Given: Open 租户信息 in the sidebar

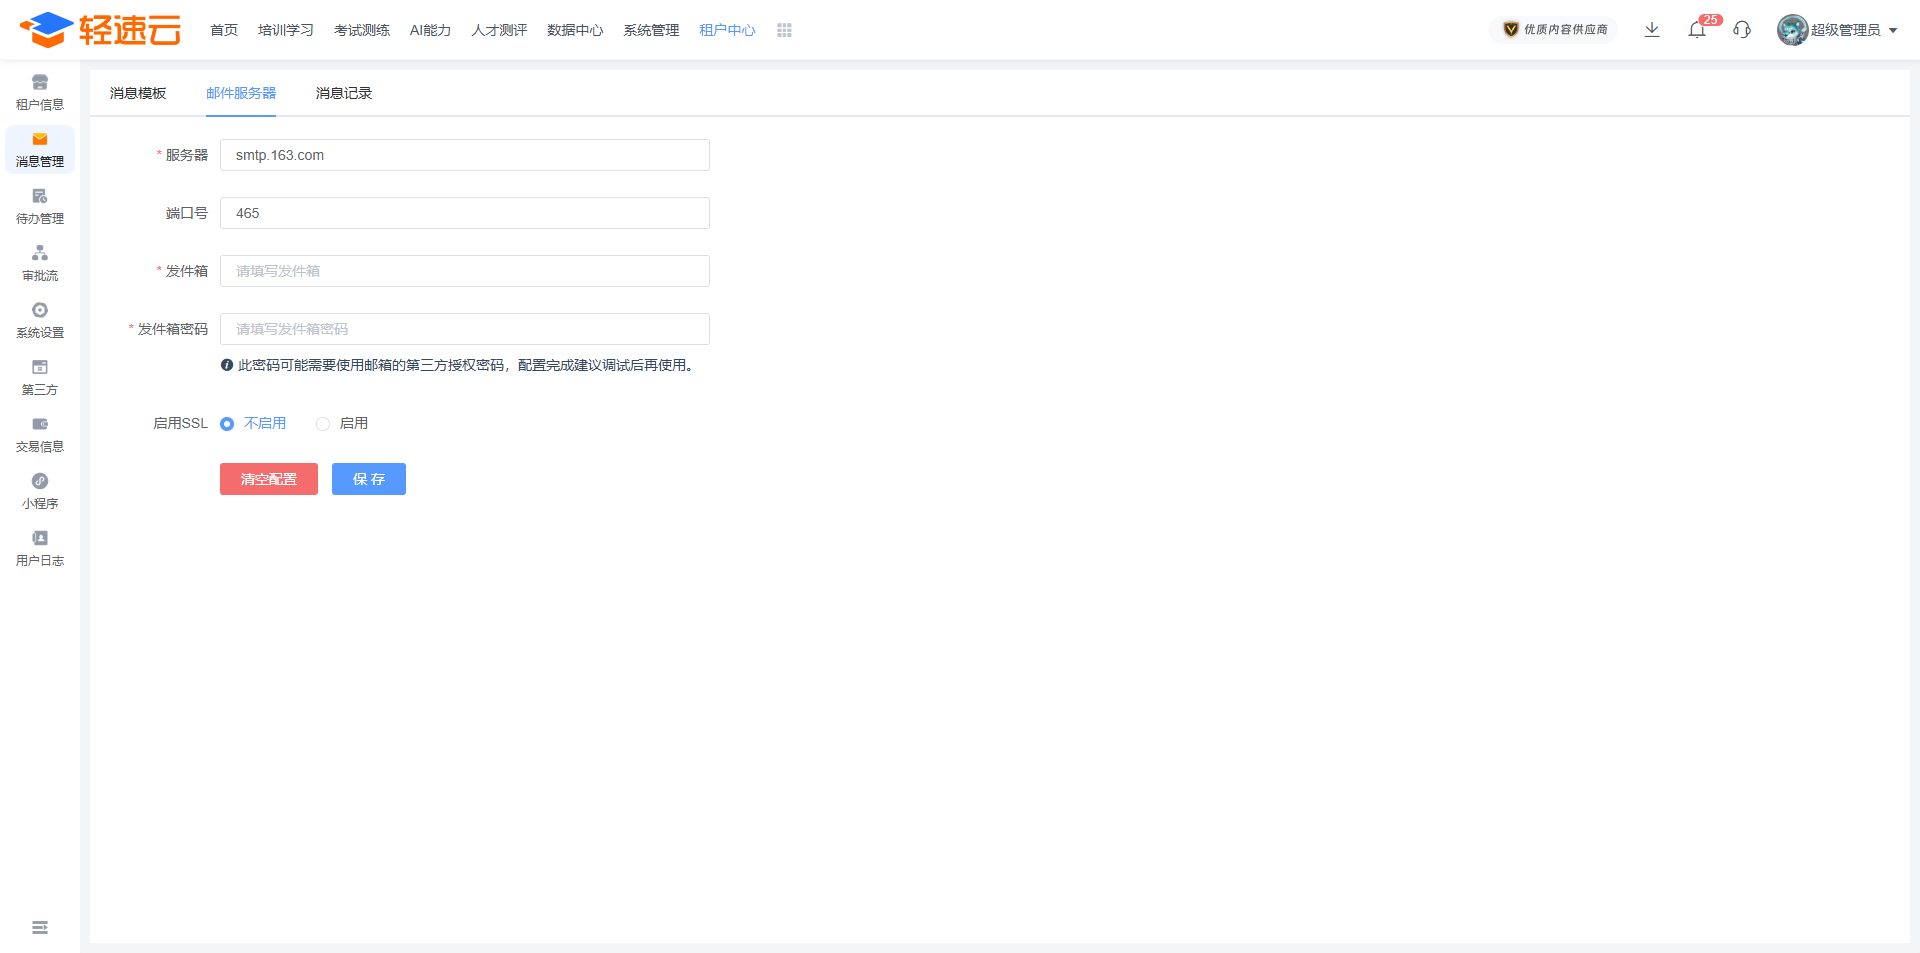Looking at the screenshot, I should pos(40,92).
